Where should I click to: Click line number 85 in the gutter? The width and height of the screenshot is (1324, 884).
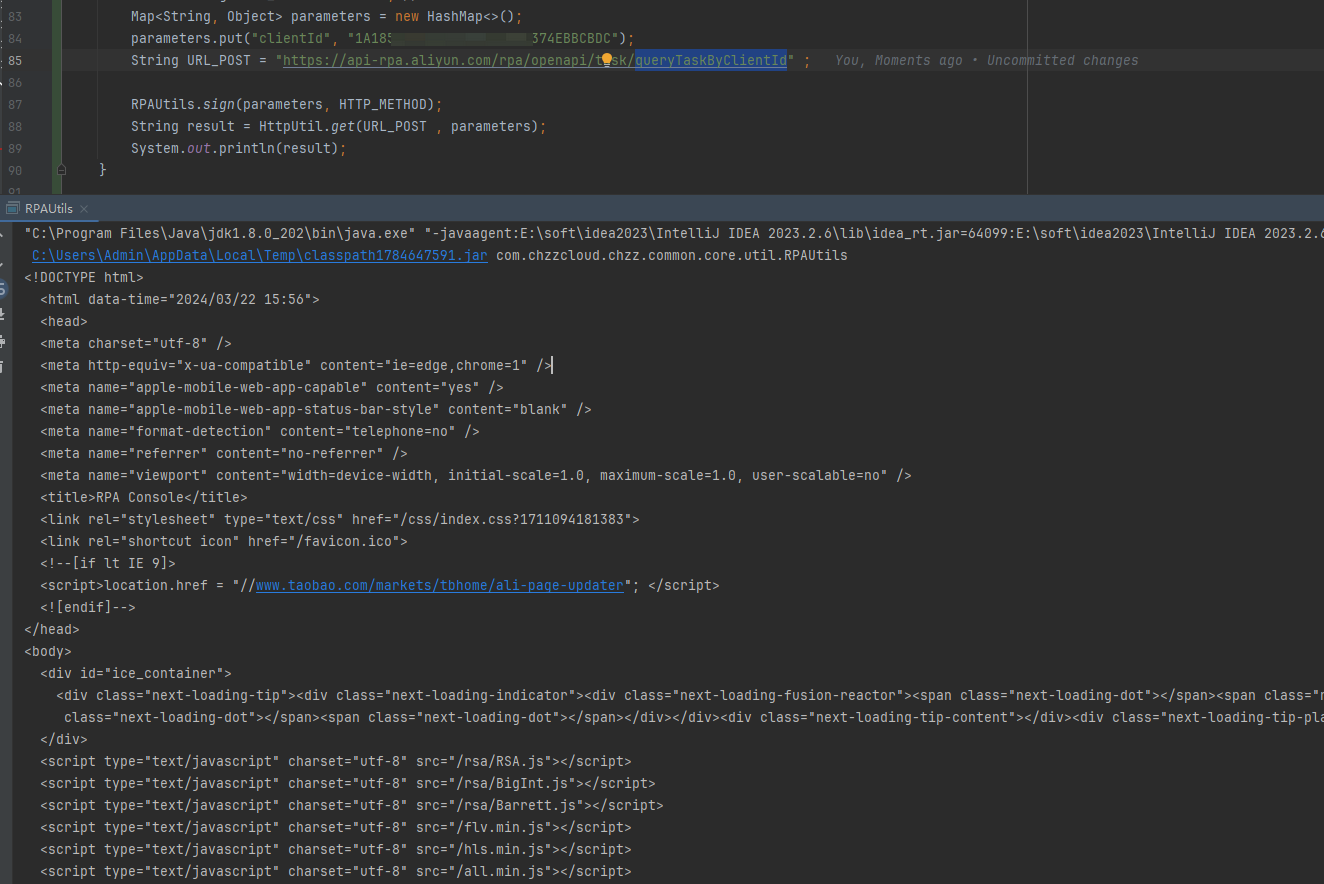14,61
